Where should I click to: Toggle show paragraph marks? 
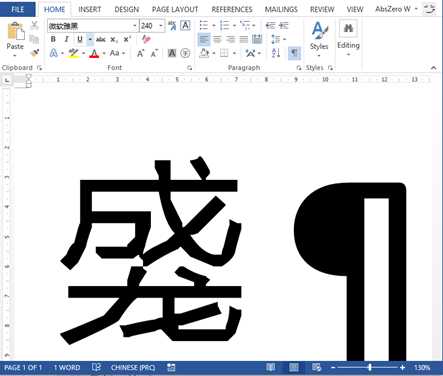tap(294, 53)
